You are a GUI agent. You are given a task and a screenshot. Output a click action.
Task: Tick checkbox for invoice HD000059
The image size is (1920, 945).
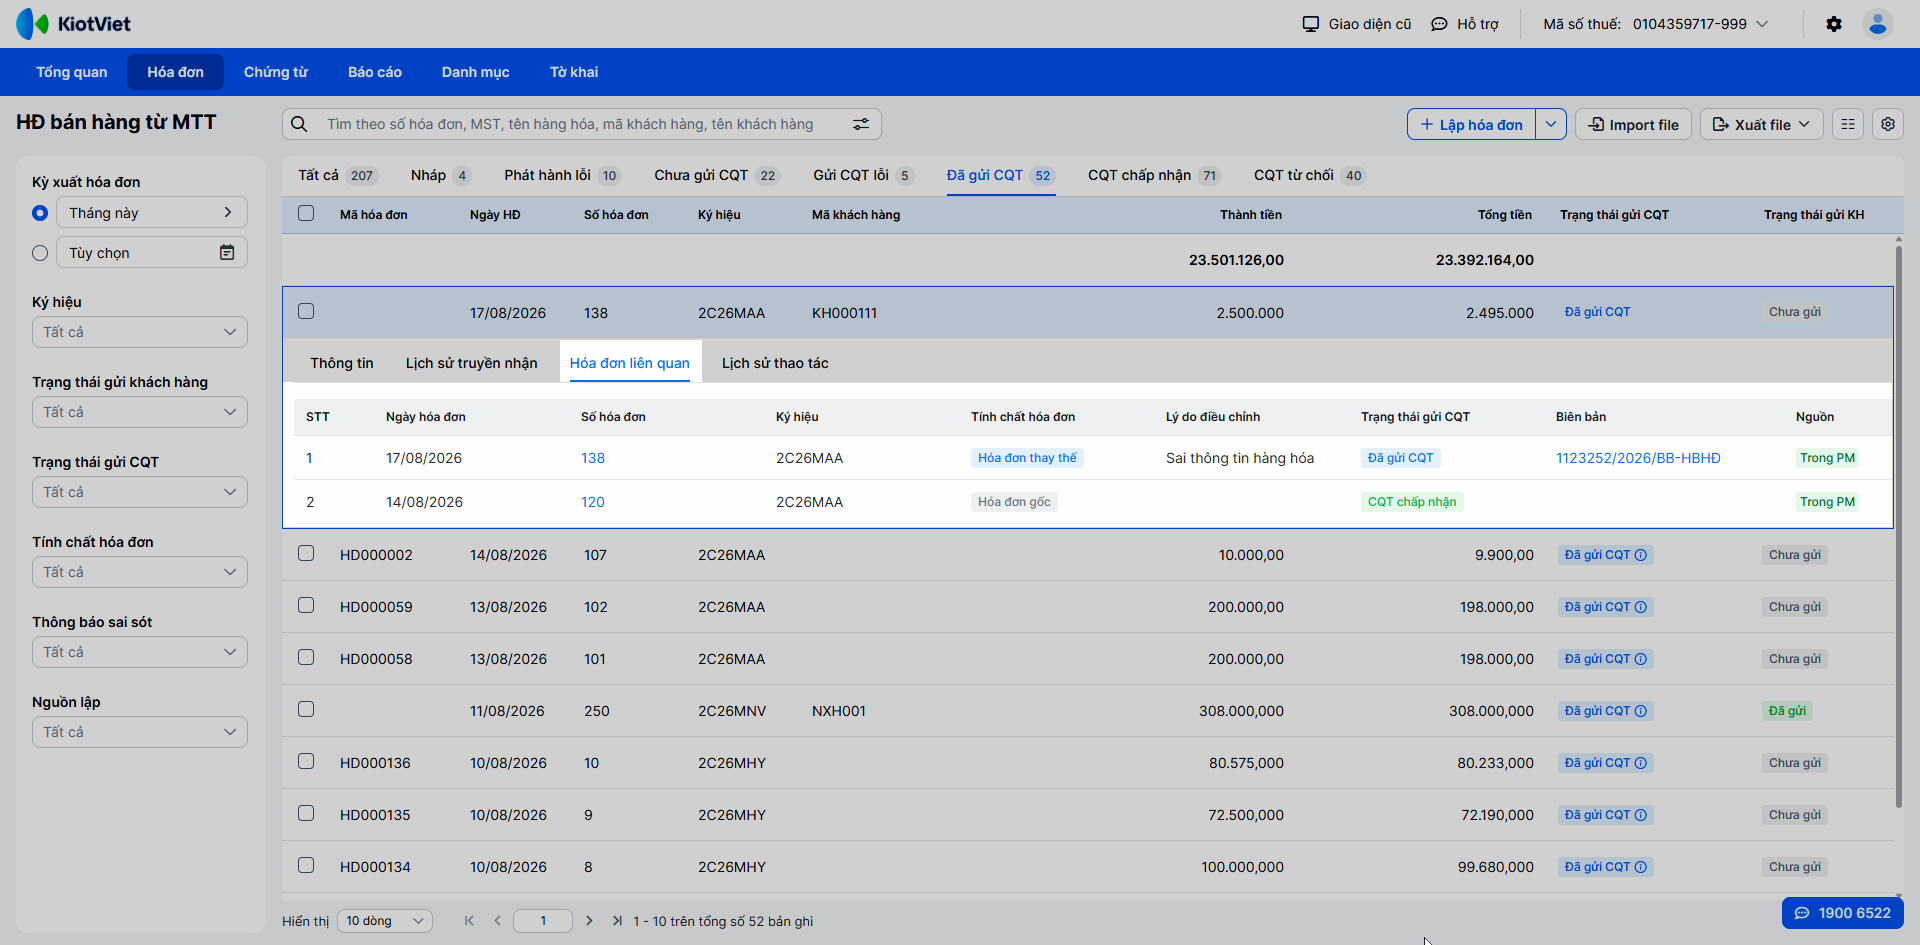coord(306,605)
